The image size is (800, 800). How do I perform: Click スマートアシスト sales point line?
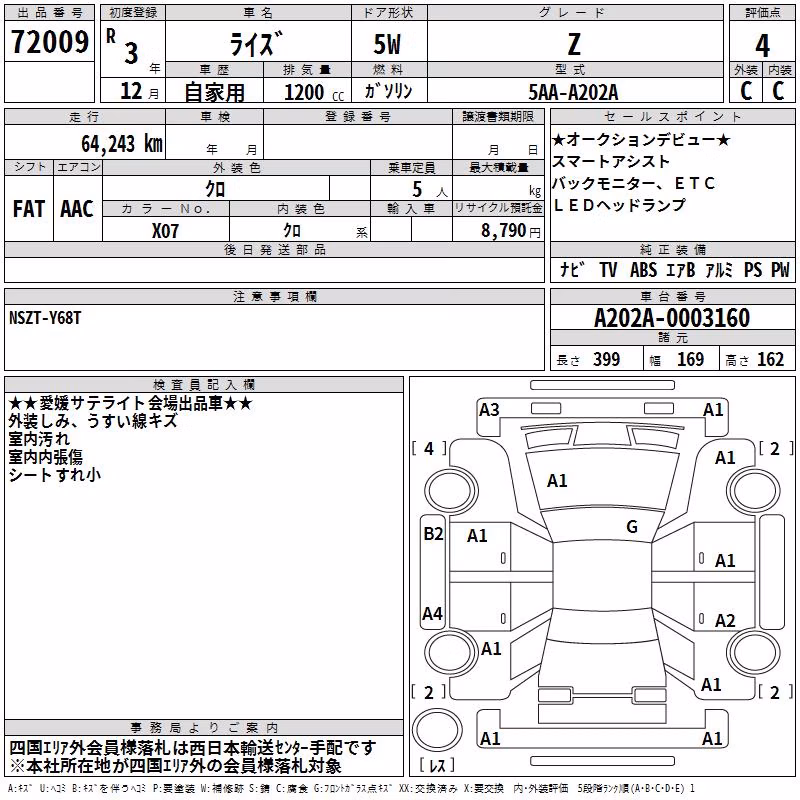coord(611,161)
